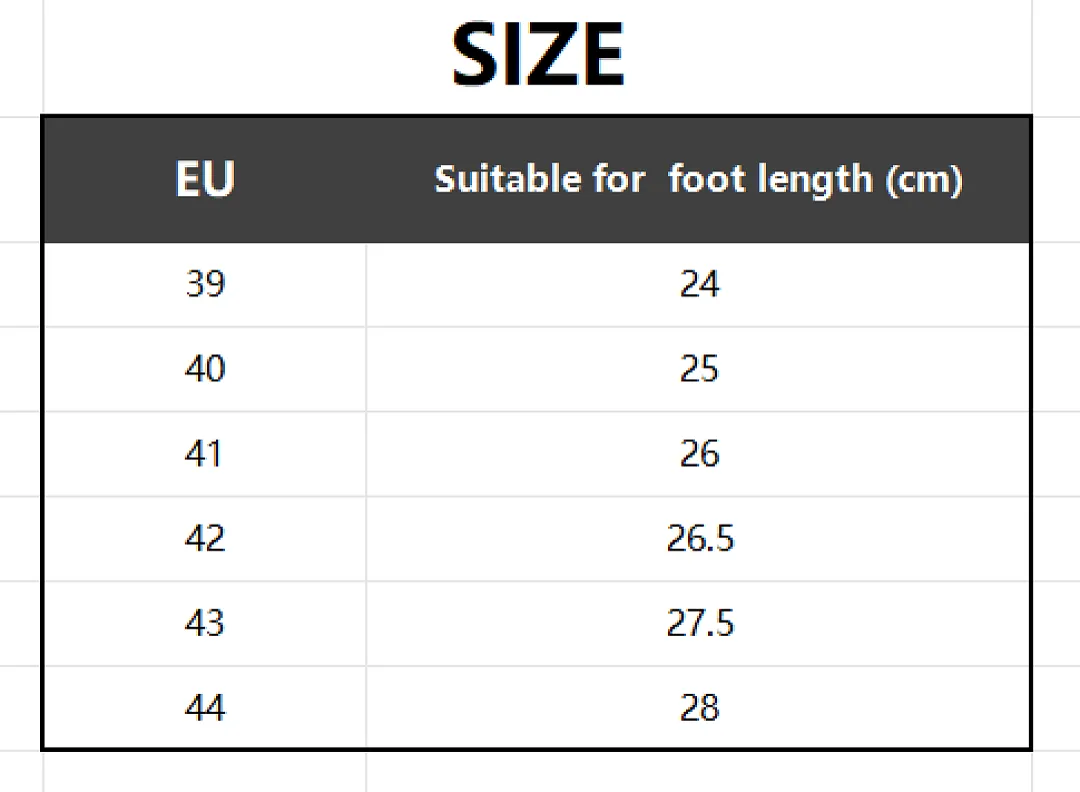1080x792 pixels.
Task: Select the EU column header
Action: point(205,179)
